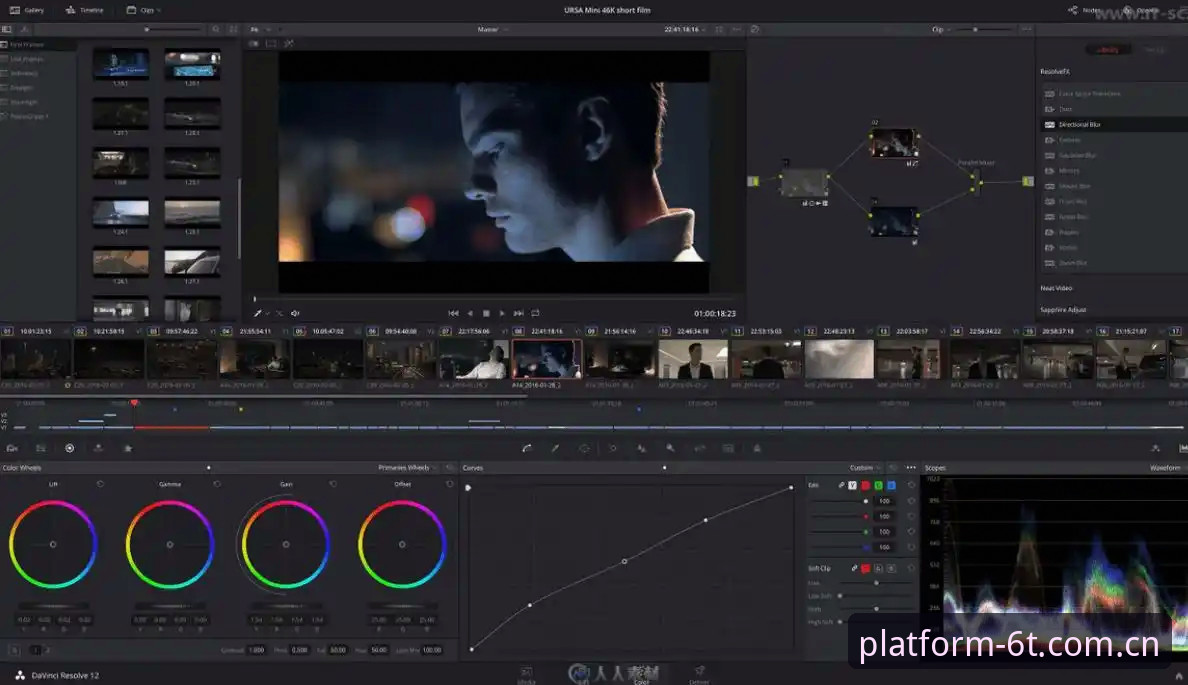Select the Color Wheels palette icon
Image resolution: width=1188 pixels, height=685 pixels.
(70, 449)
